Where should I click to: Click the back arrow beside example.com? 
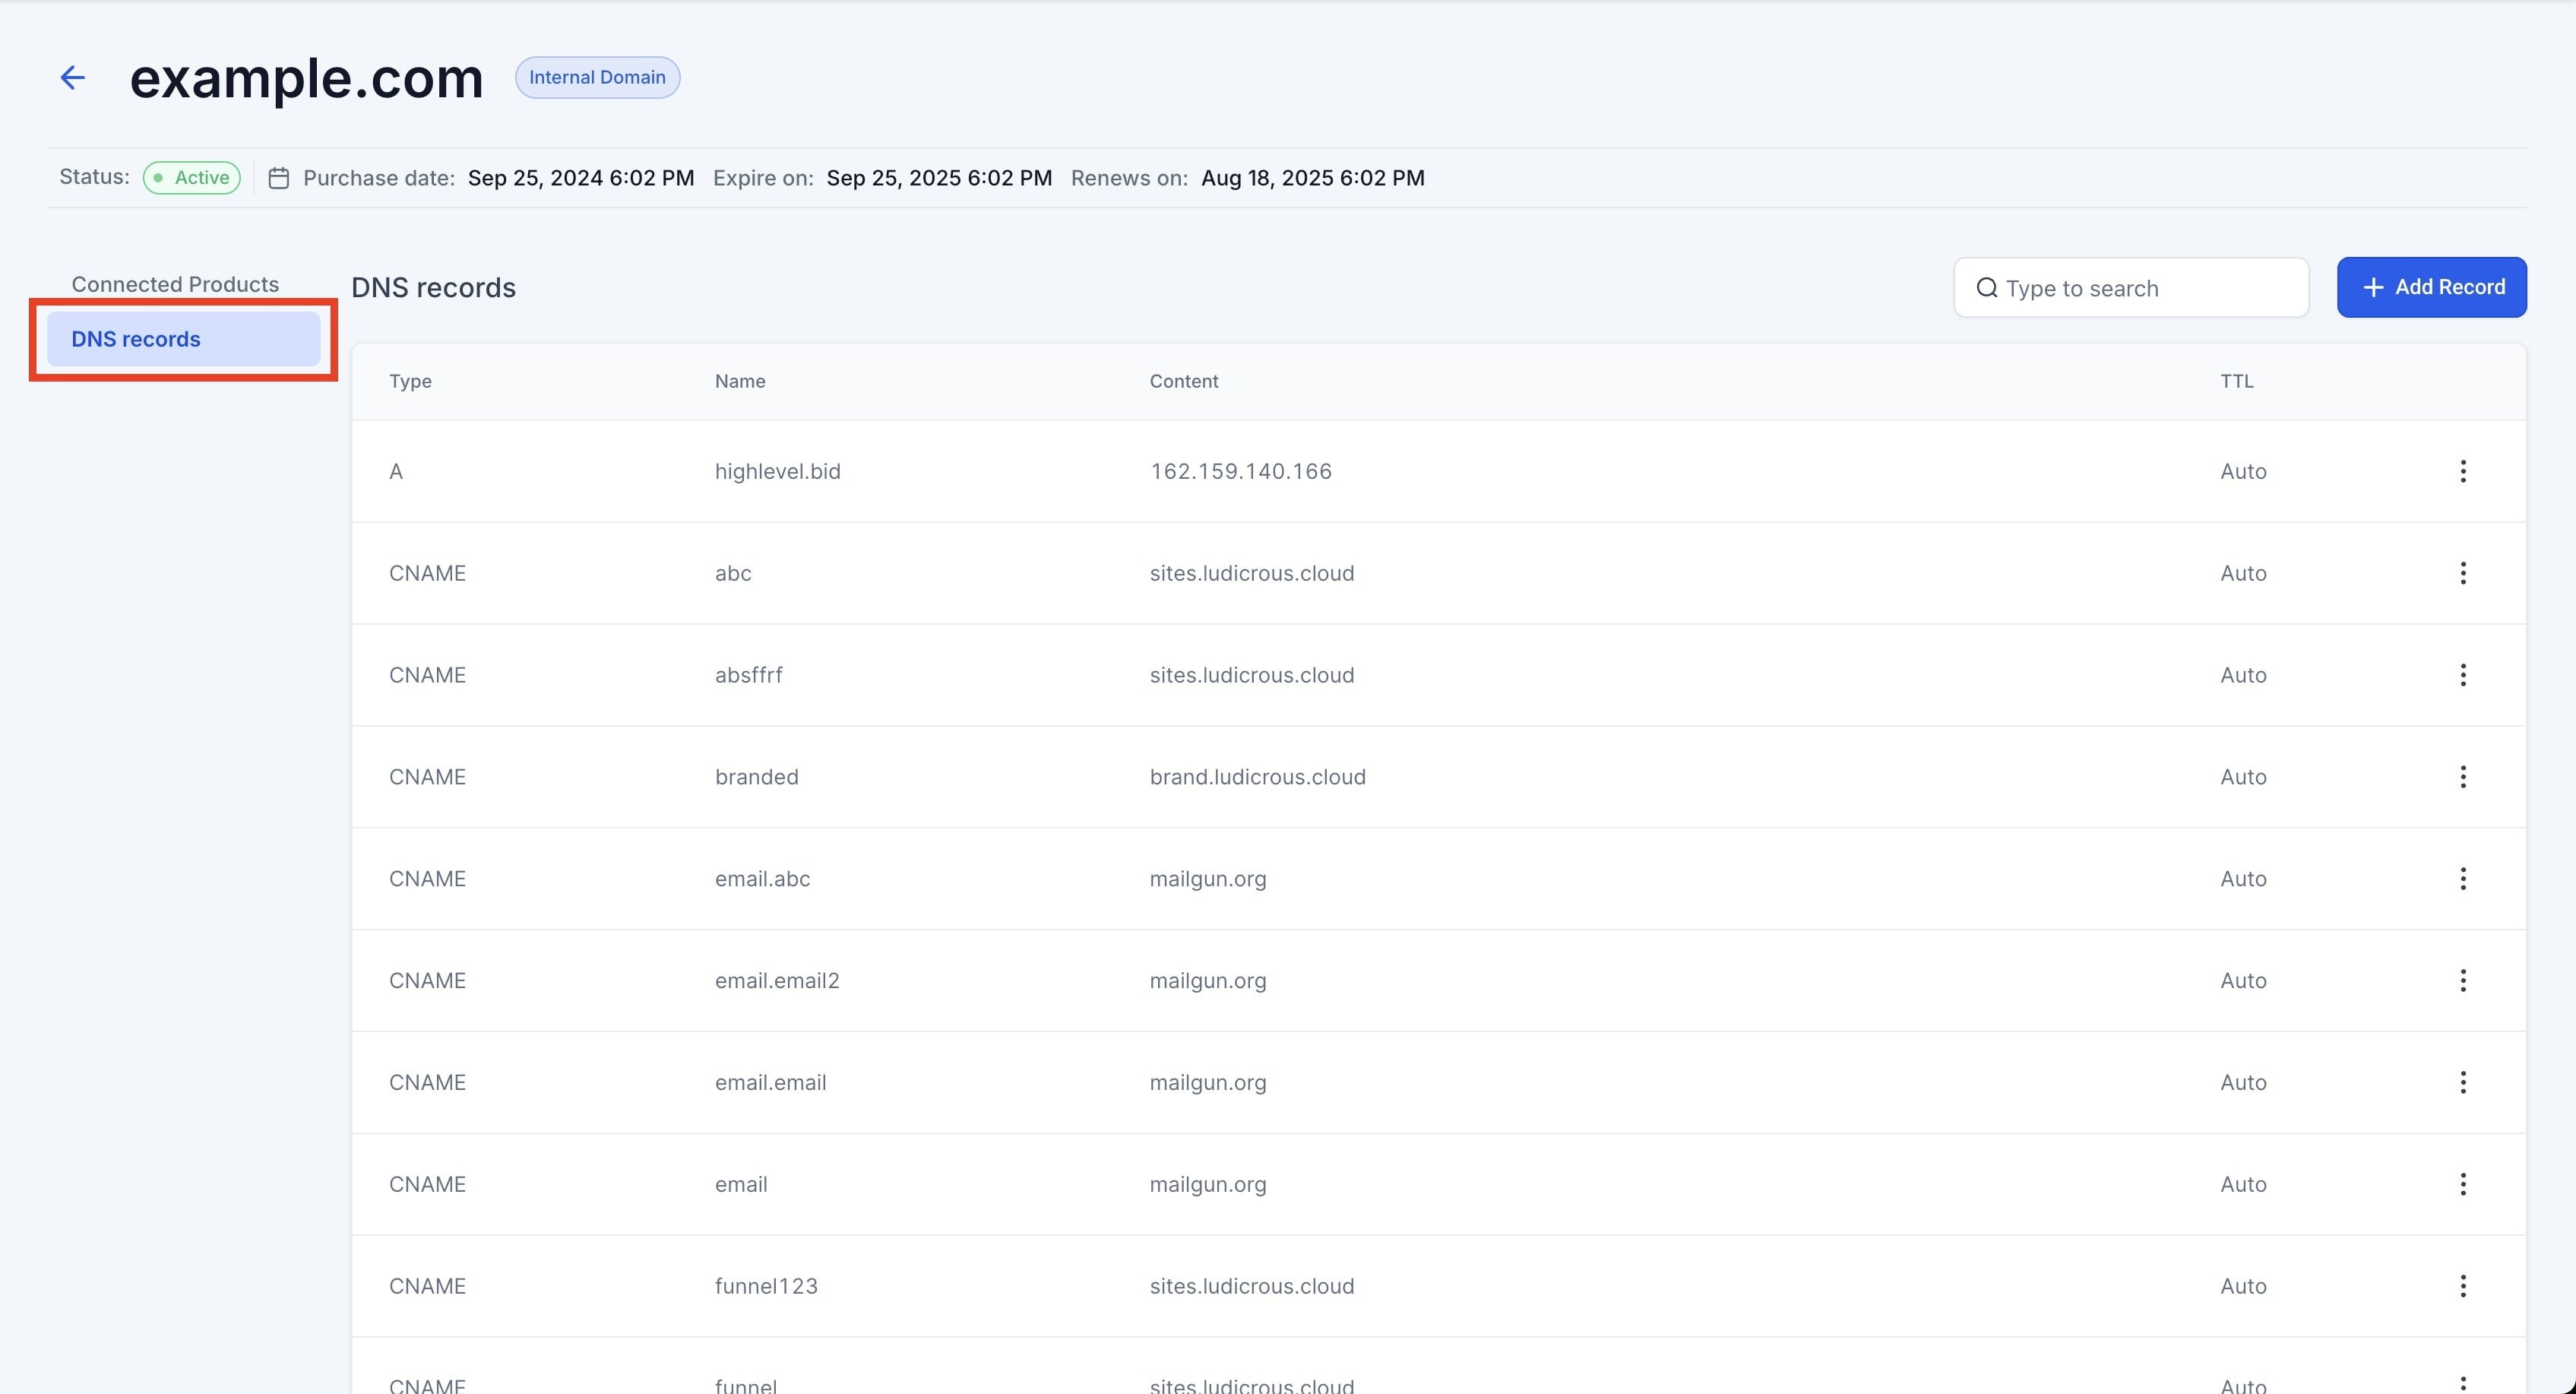pyautogui.click(x=72, y=78)
